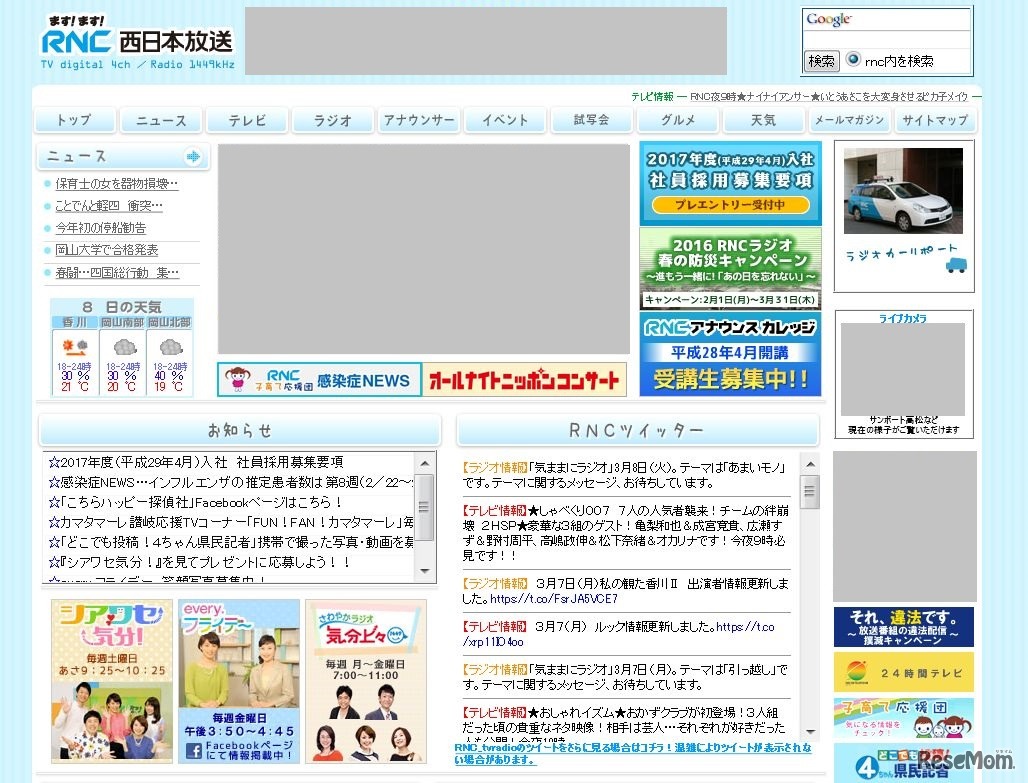This screenshot has width=1028, height=783.
Task: Open the ニュース menu tab
Action: tap(161, 120)
